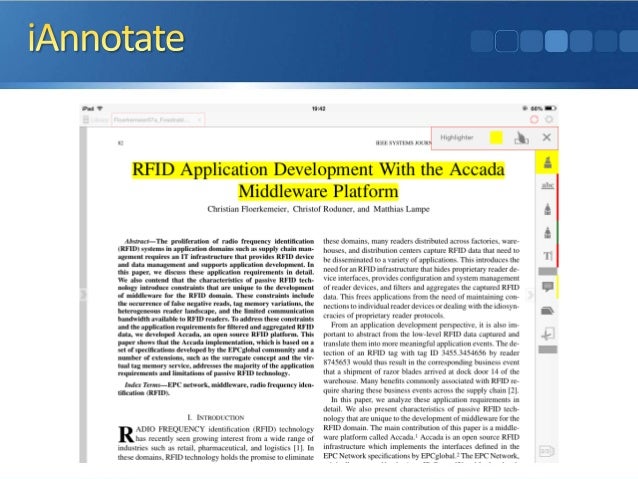Click author line 'Christian Floerkemeier'
638x479 pixels.
click(247, 209)
